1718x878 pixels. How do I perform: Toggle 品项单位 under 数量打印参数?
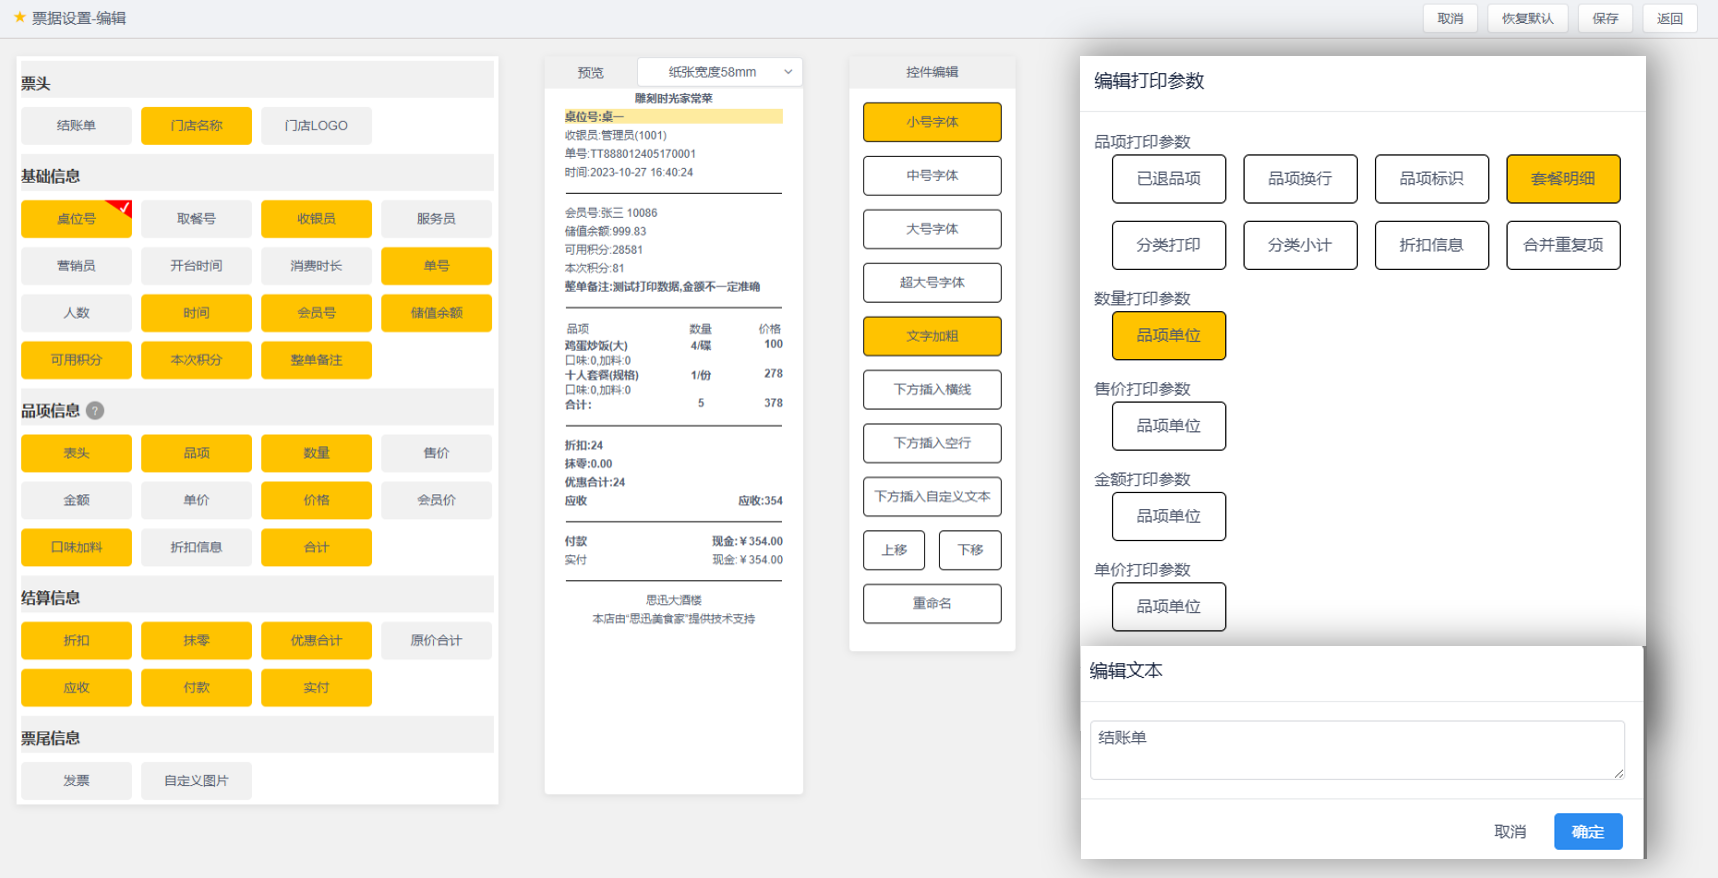[1168, 336]
